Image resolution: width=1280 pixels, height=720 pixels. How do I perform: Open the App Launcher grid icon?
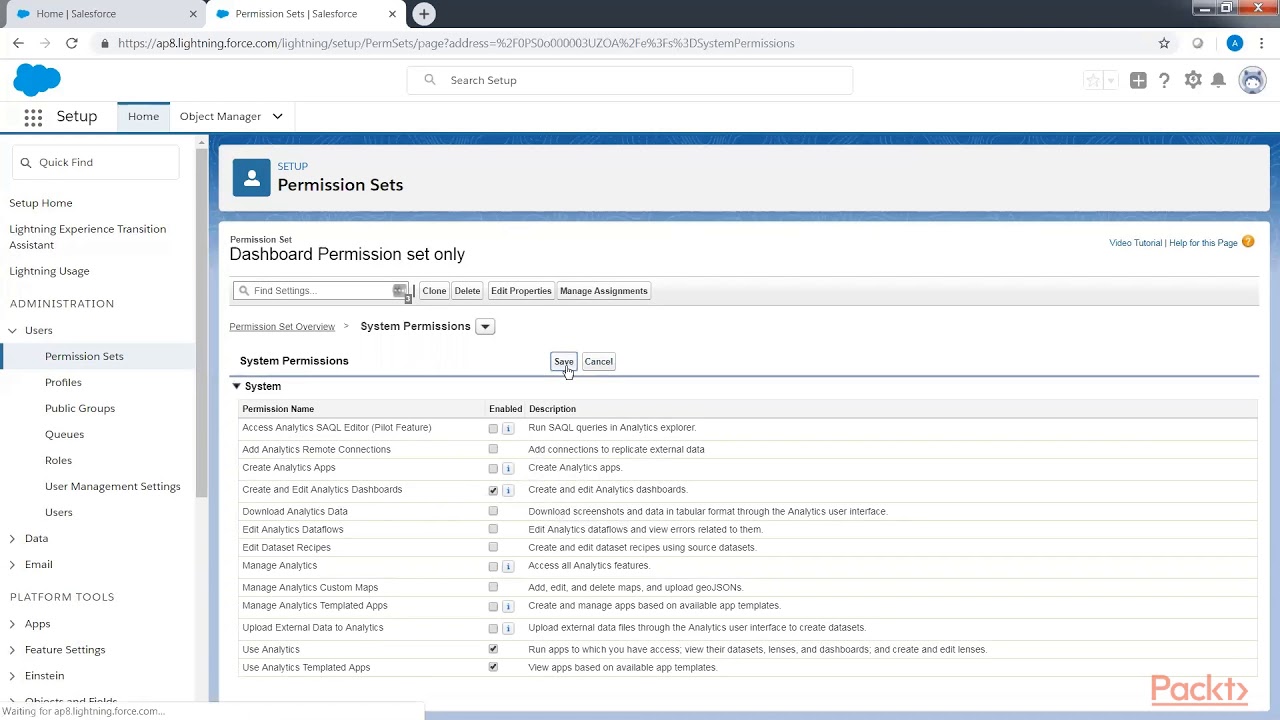coord(33,117)
